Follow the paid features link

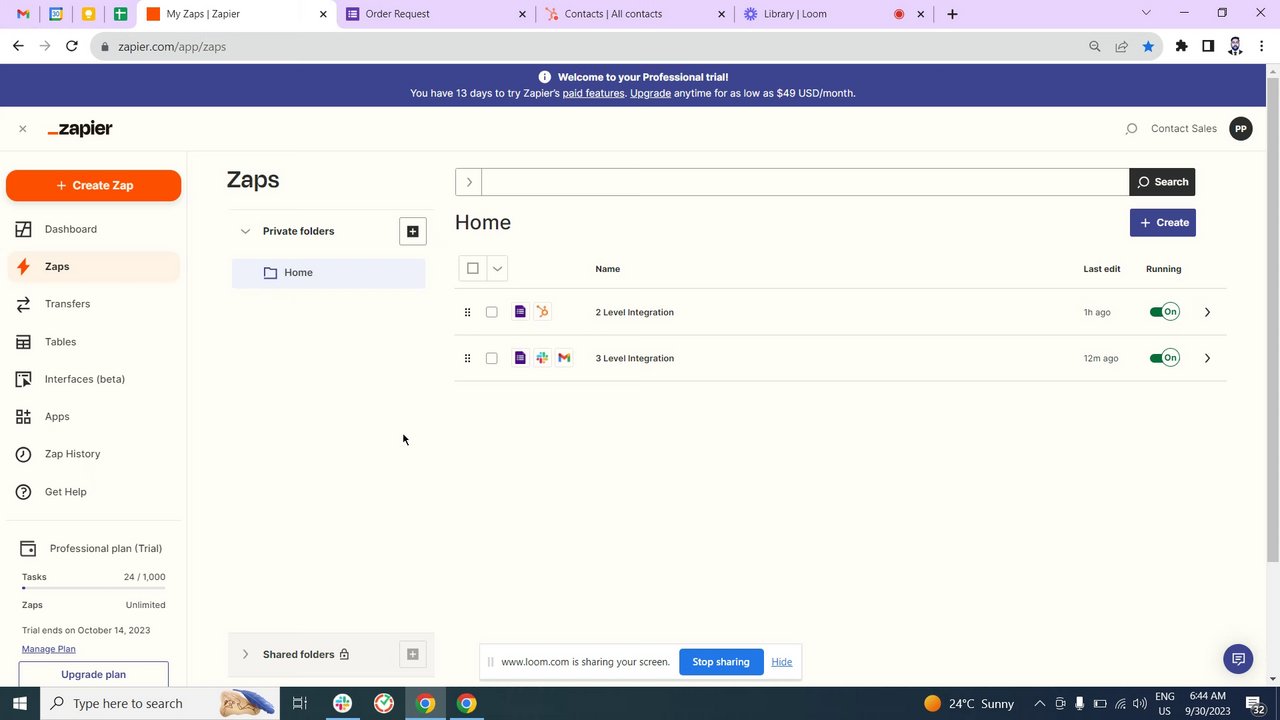pyautogui.click(x=593, y=93)
